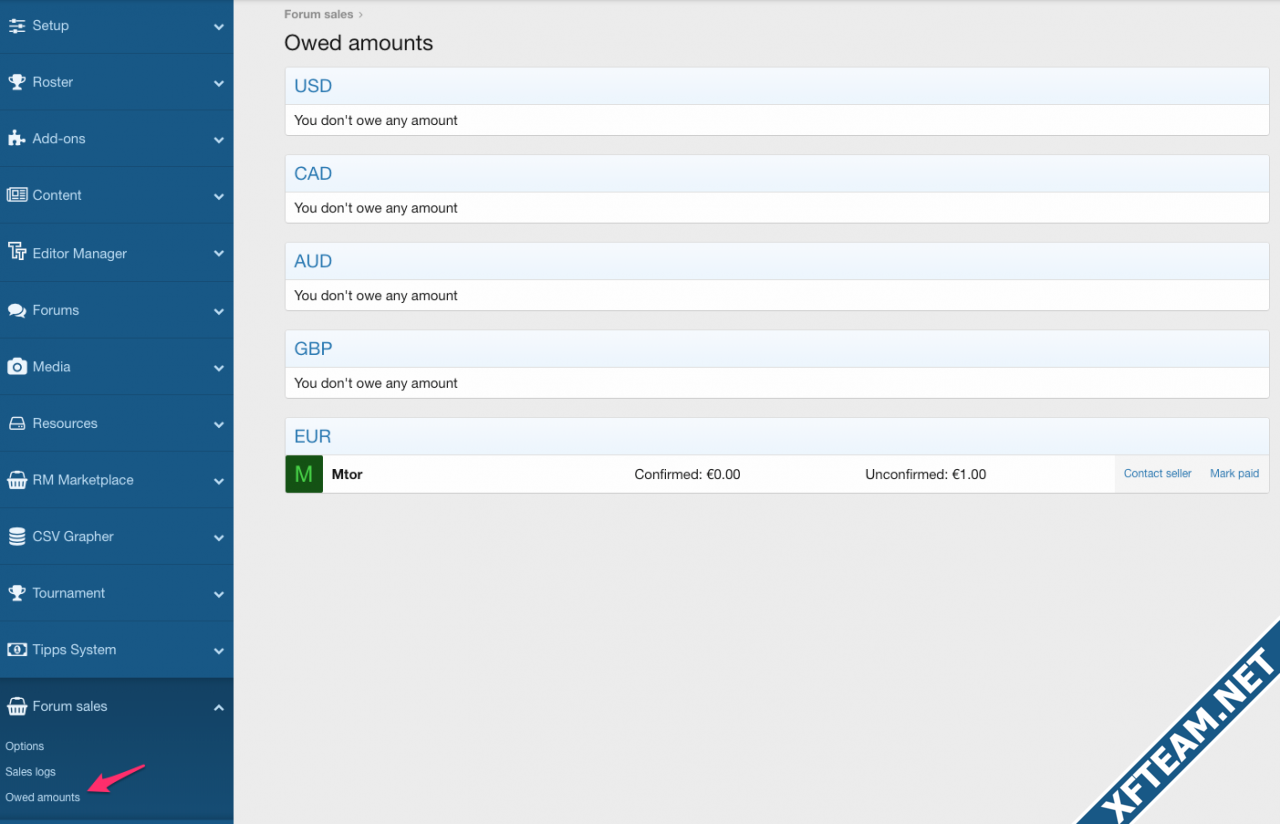Expand the Tipps System chevron
The height and width of the screenshot is (824, 1280).
pos(219,651)
